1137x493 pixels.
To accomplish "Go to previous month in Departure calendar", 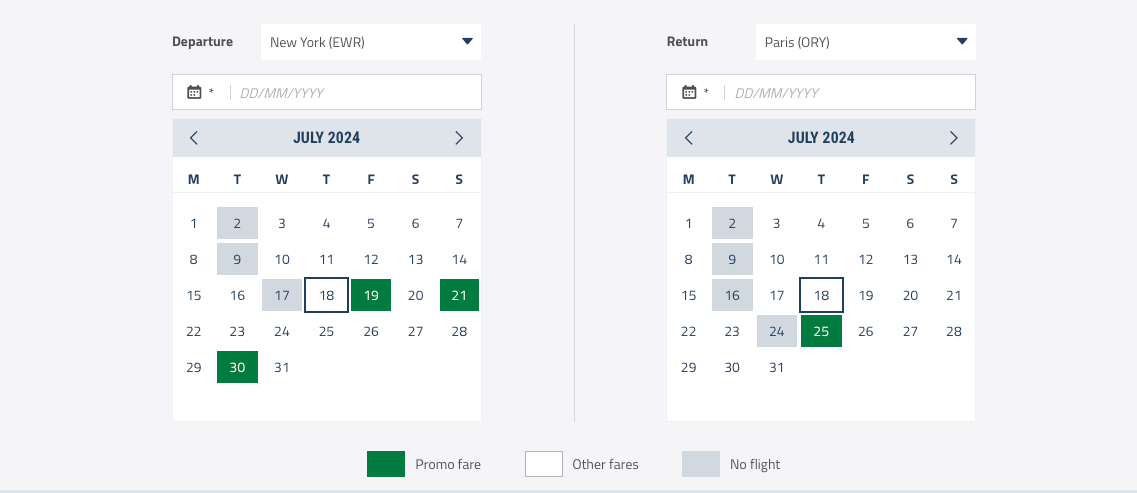I will point(194,138).
